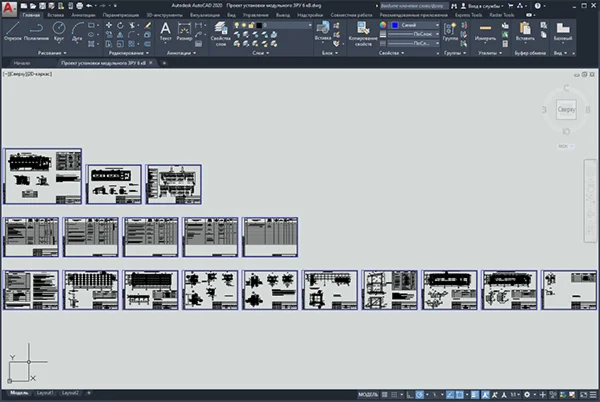Click the Move tool in Редактирование panel
600x402 pixels.
coord(109,25)
